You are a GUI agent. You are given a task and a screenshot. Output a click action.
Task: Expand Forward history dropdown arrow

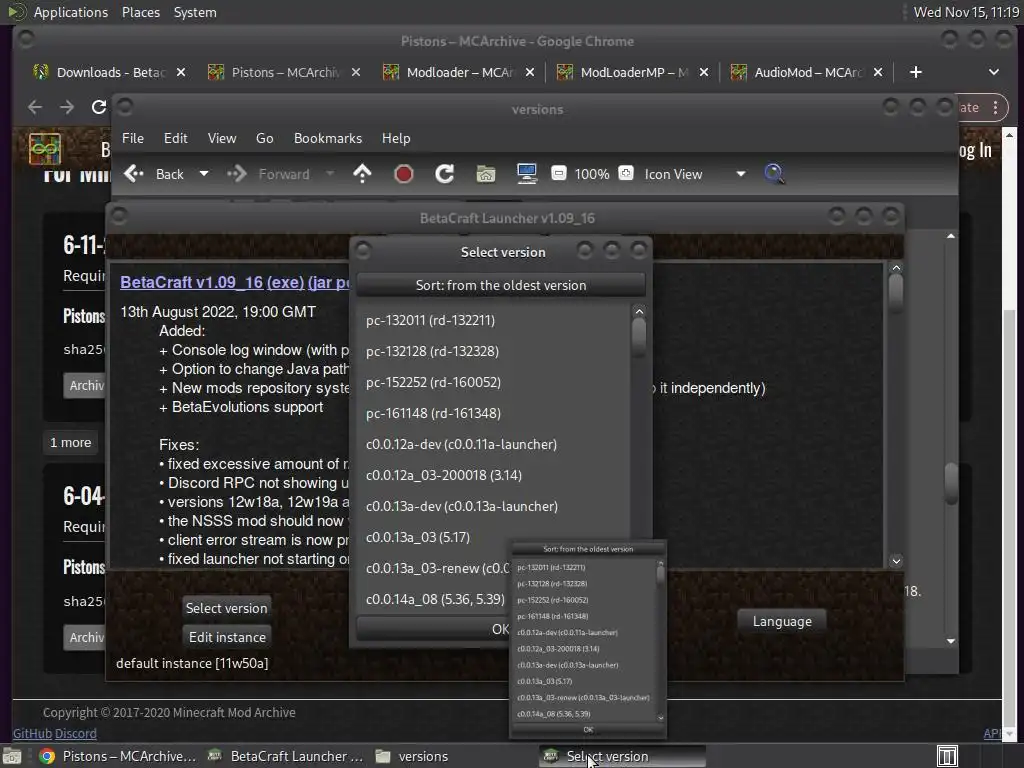pyautogui.click(x=330, y=174)
